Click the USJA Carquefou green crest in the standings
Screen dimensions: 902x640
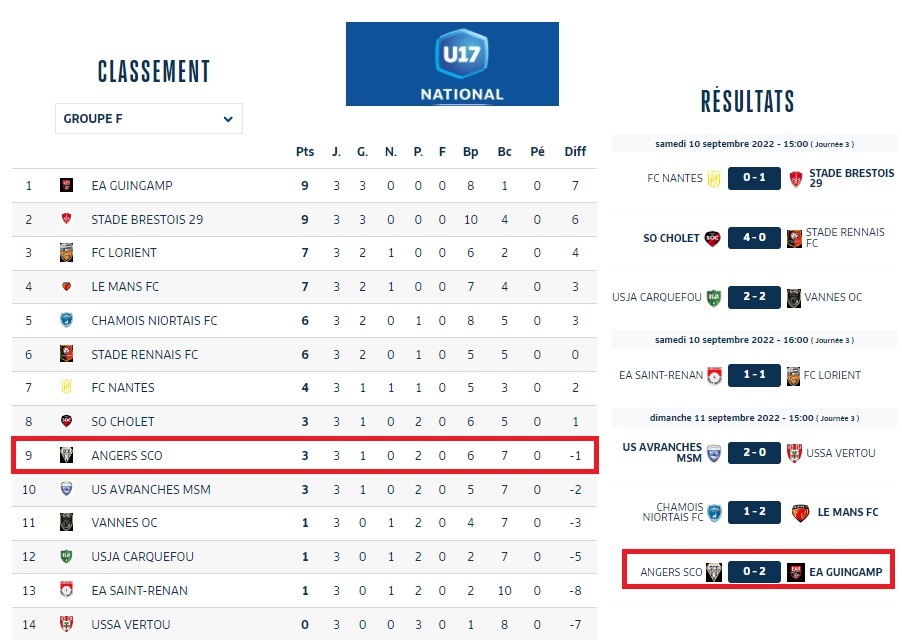(x=66, y=557)
